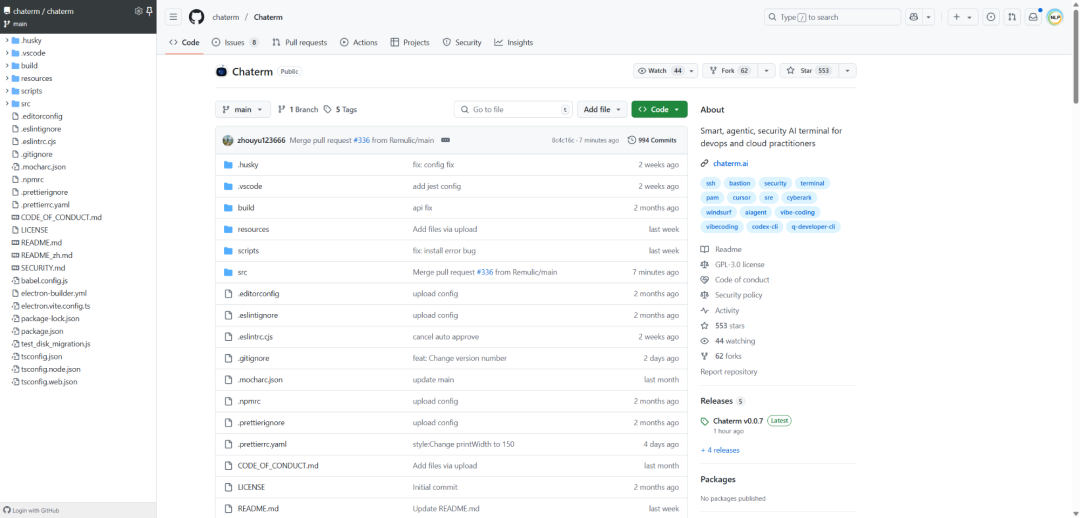Click the README.md icon in sidebar tree

tap(15, 242)
